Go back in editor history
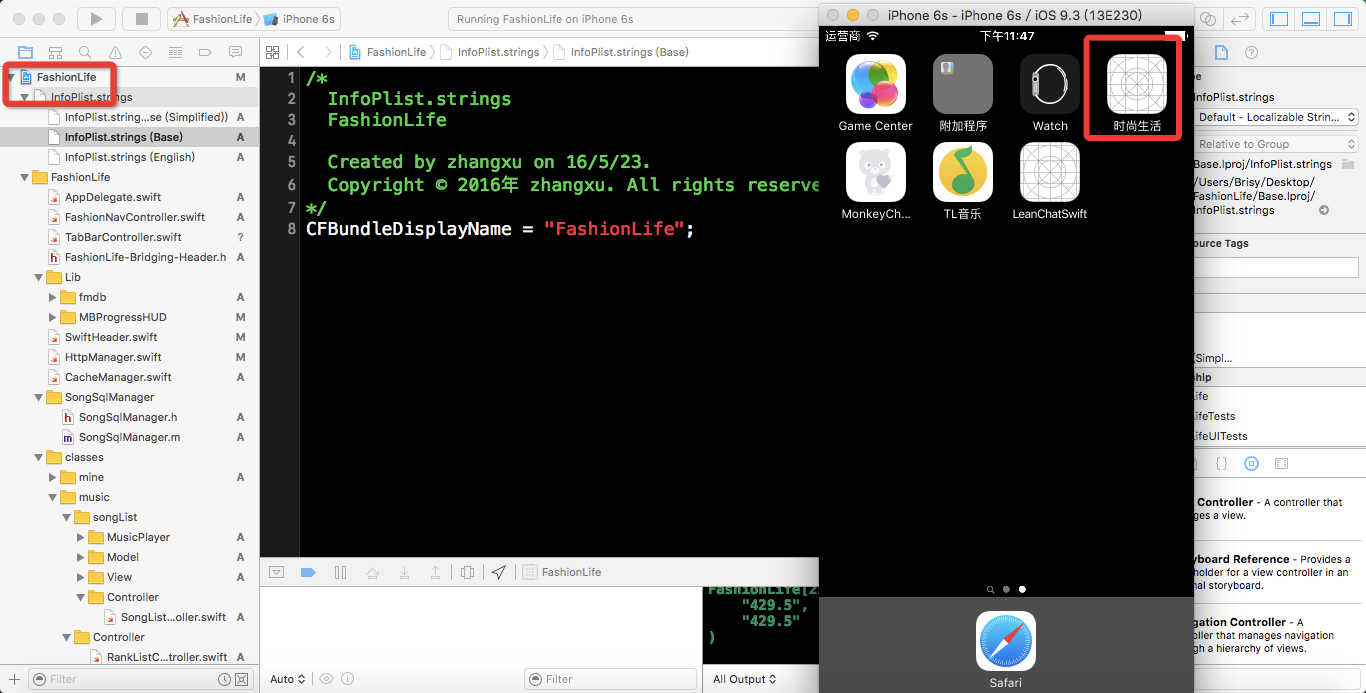The height and width of the screenshot is (693, 1366). click(301, 52)
